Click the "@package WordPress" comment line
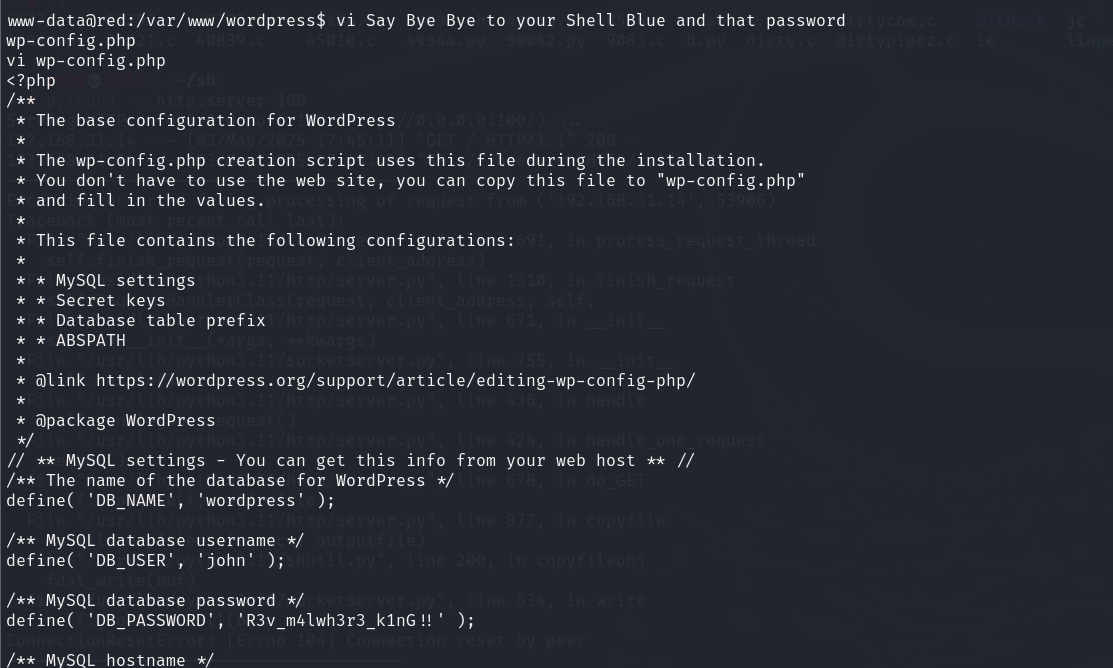Screen dimensions: 1113x668 point(125,420)
